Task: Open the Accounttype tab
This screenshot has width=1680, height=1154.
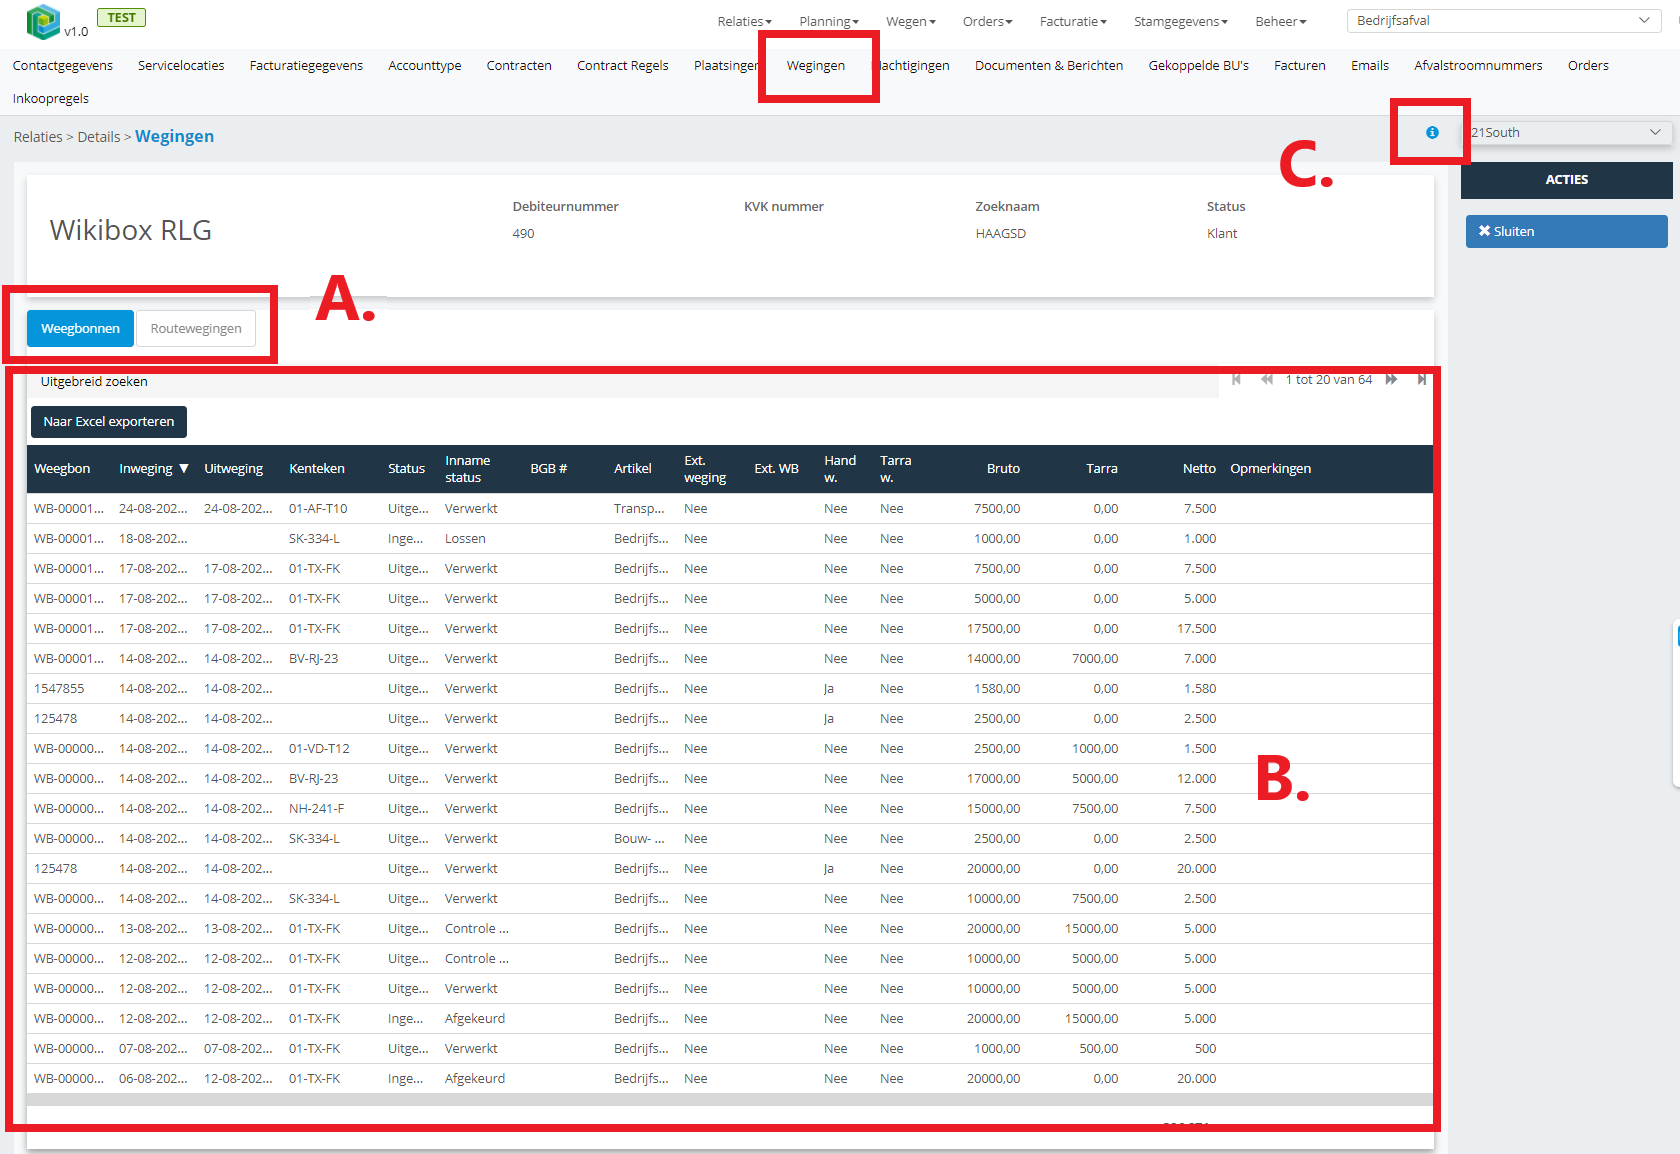Action: 425,65
